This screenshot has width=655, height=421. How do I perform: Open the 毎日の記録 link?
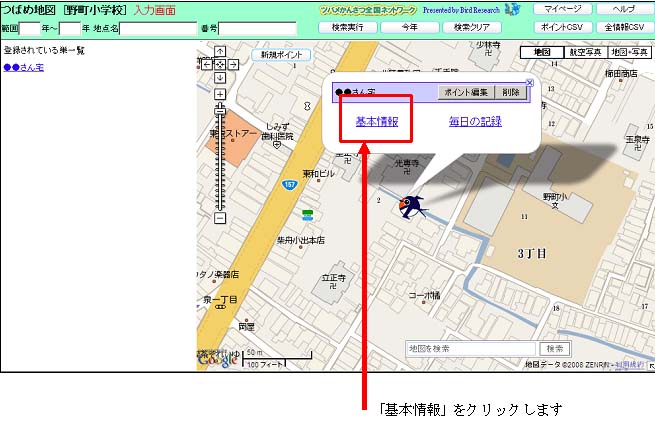475,122
